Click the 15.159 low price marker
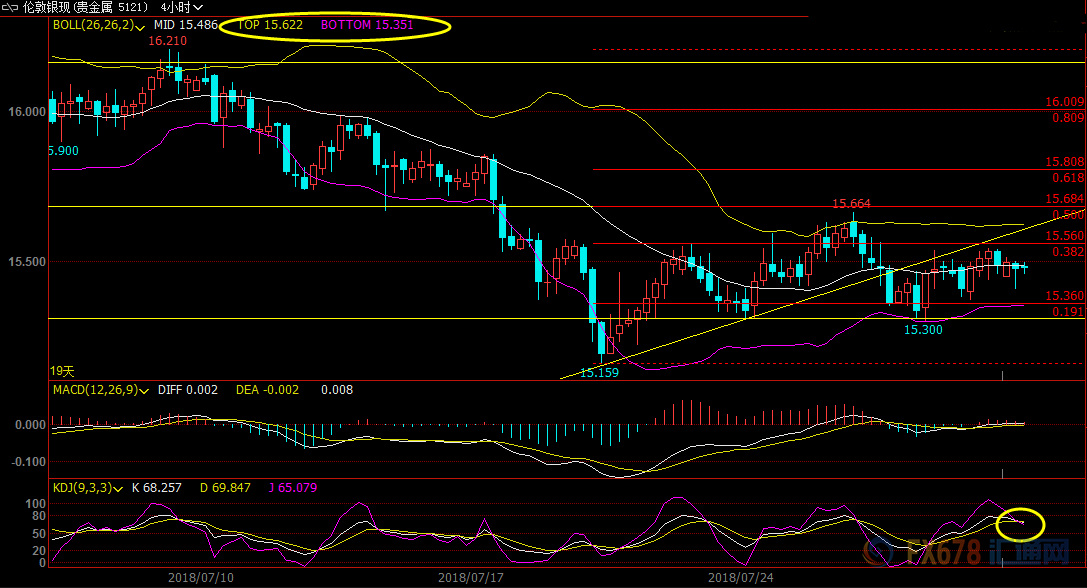The image size is (1087, 588). (599, 372)
